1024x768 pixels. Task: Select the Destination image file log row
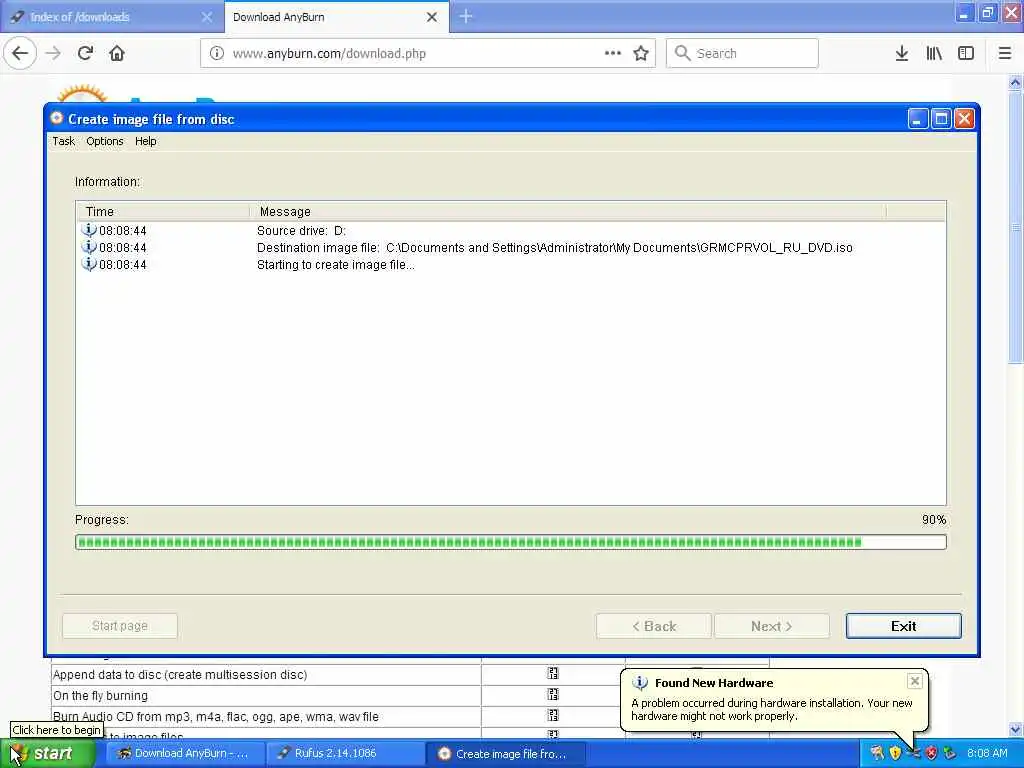coord(511,248)
